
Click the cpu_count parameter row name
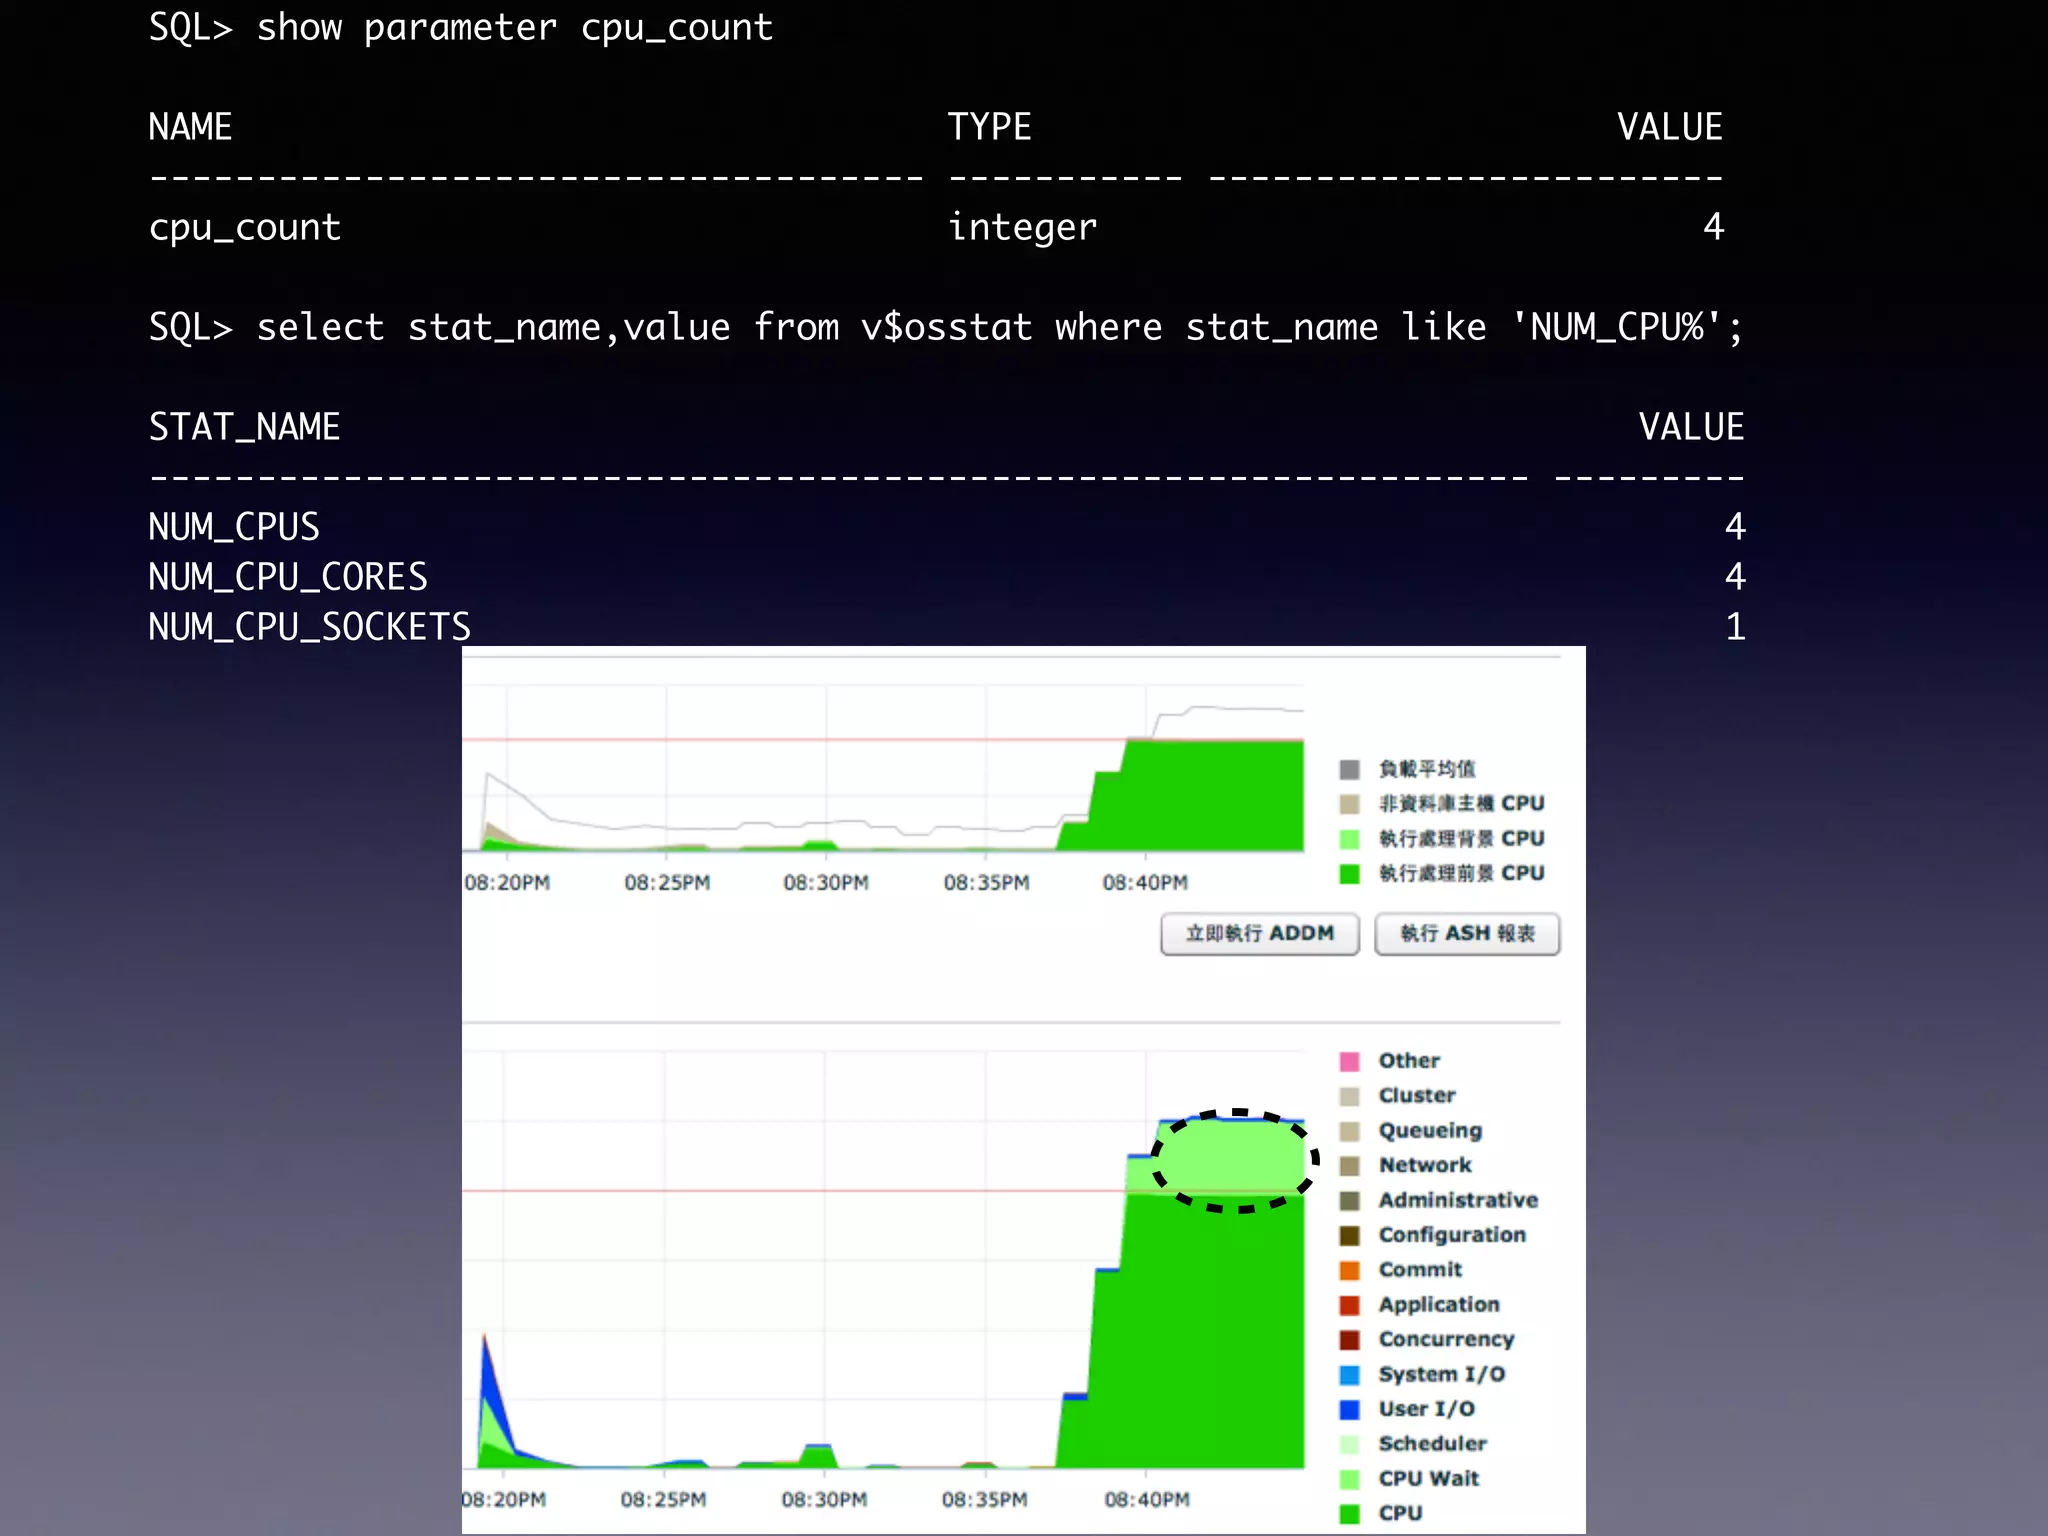point(245,228)
